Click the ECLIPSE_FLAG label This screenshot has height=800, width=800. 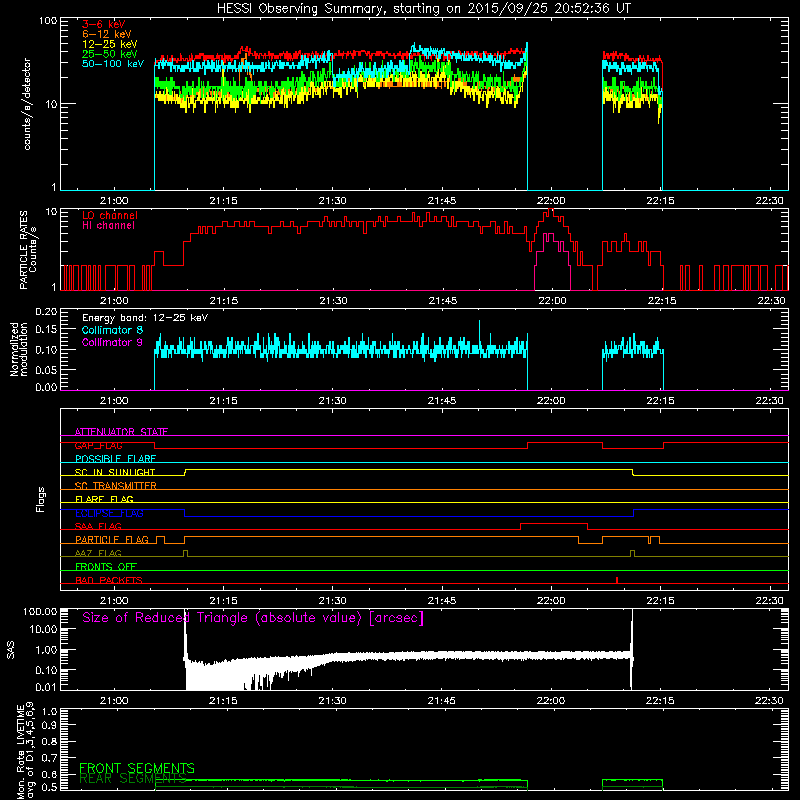(x=109, y=513)
